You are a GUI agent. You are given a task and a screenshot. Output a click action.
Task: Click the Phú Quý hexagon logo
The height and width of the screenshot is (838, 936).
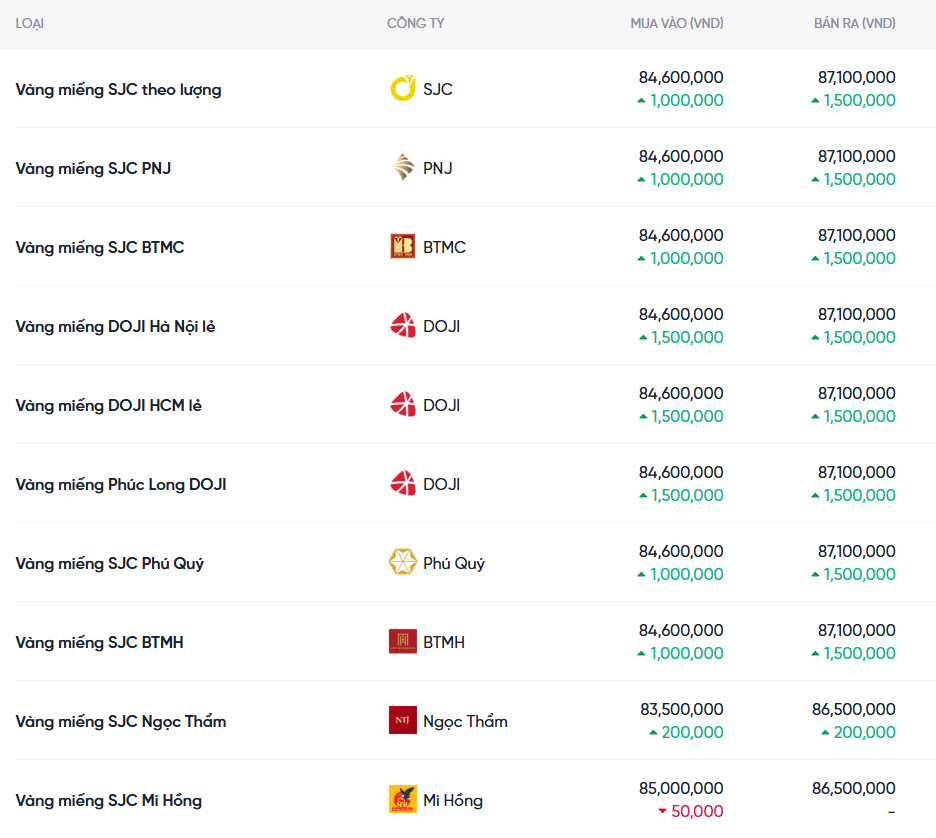click(x=402, y=563)
